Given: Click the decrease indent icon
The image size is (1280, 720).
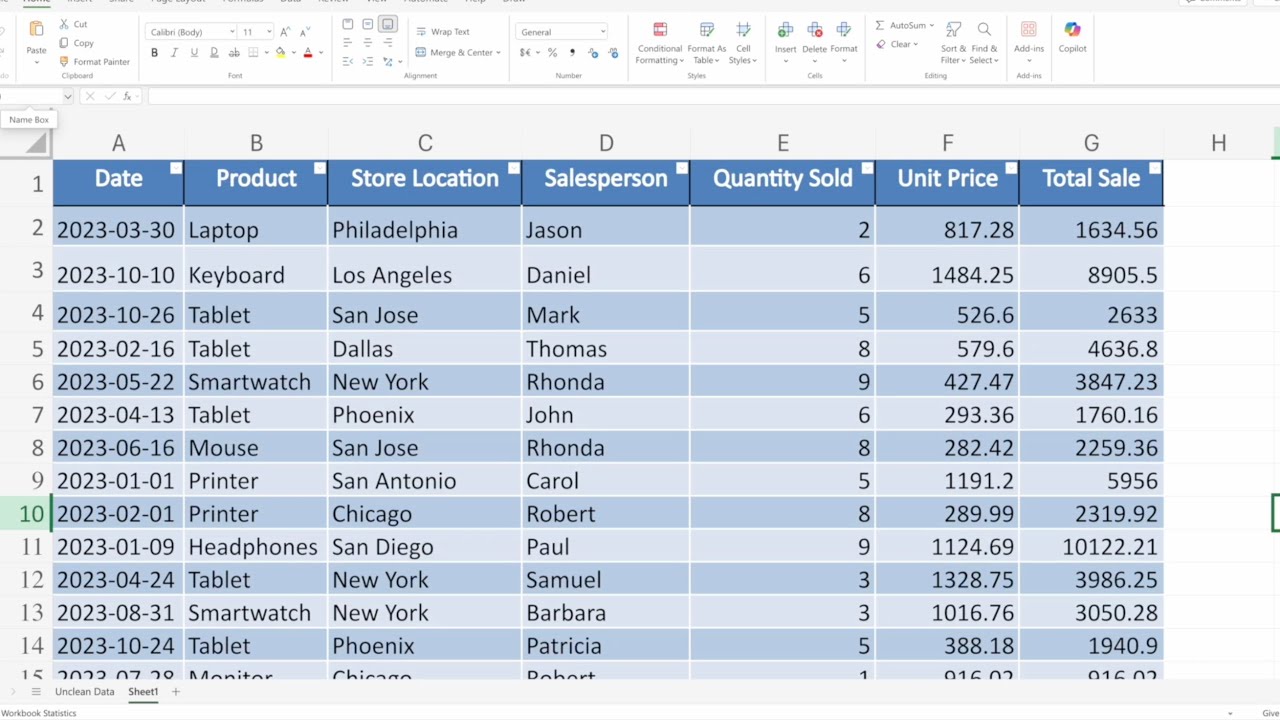Looking at the screenshot, I should click(x=348, y=62).
